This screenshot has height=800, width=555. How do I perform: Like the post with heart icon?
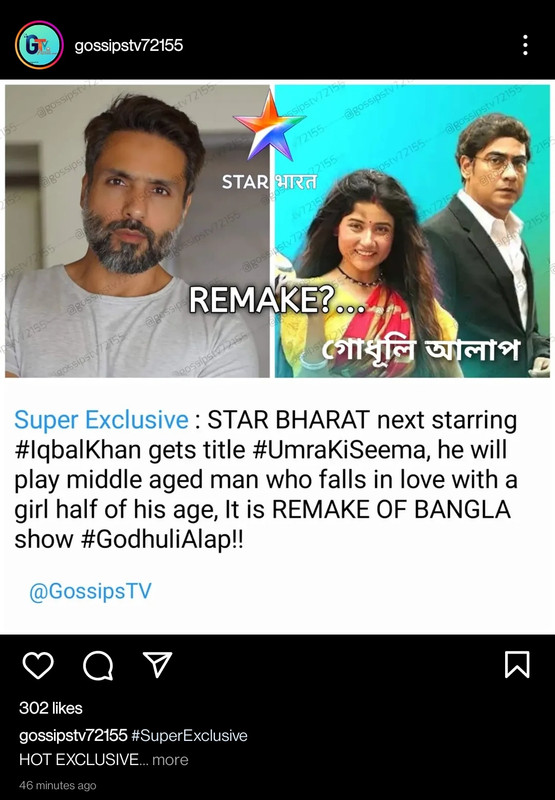pyautogui.click(x=38, y=665)
